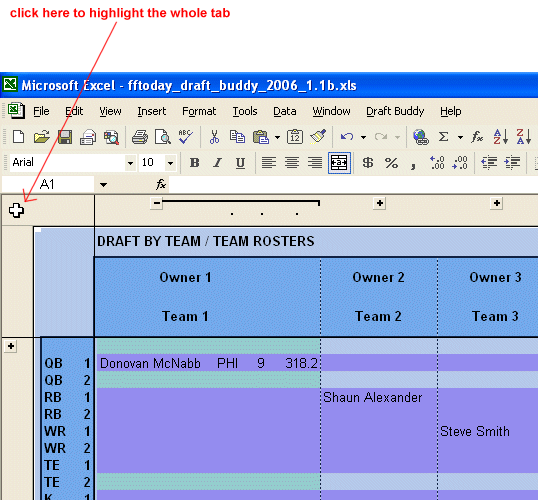Click the Permission/E-mail icon next to Save
This screenshot has height=500, width=538.
88,137
